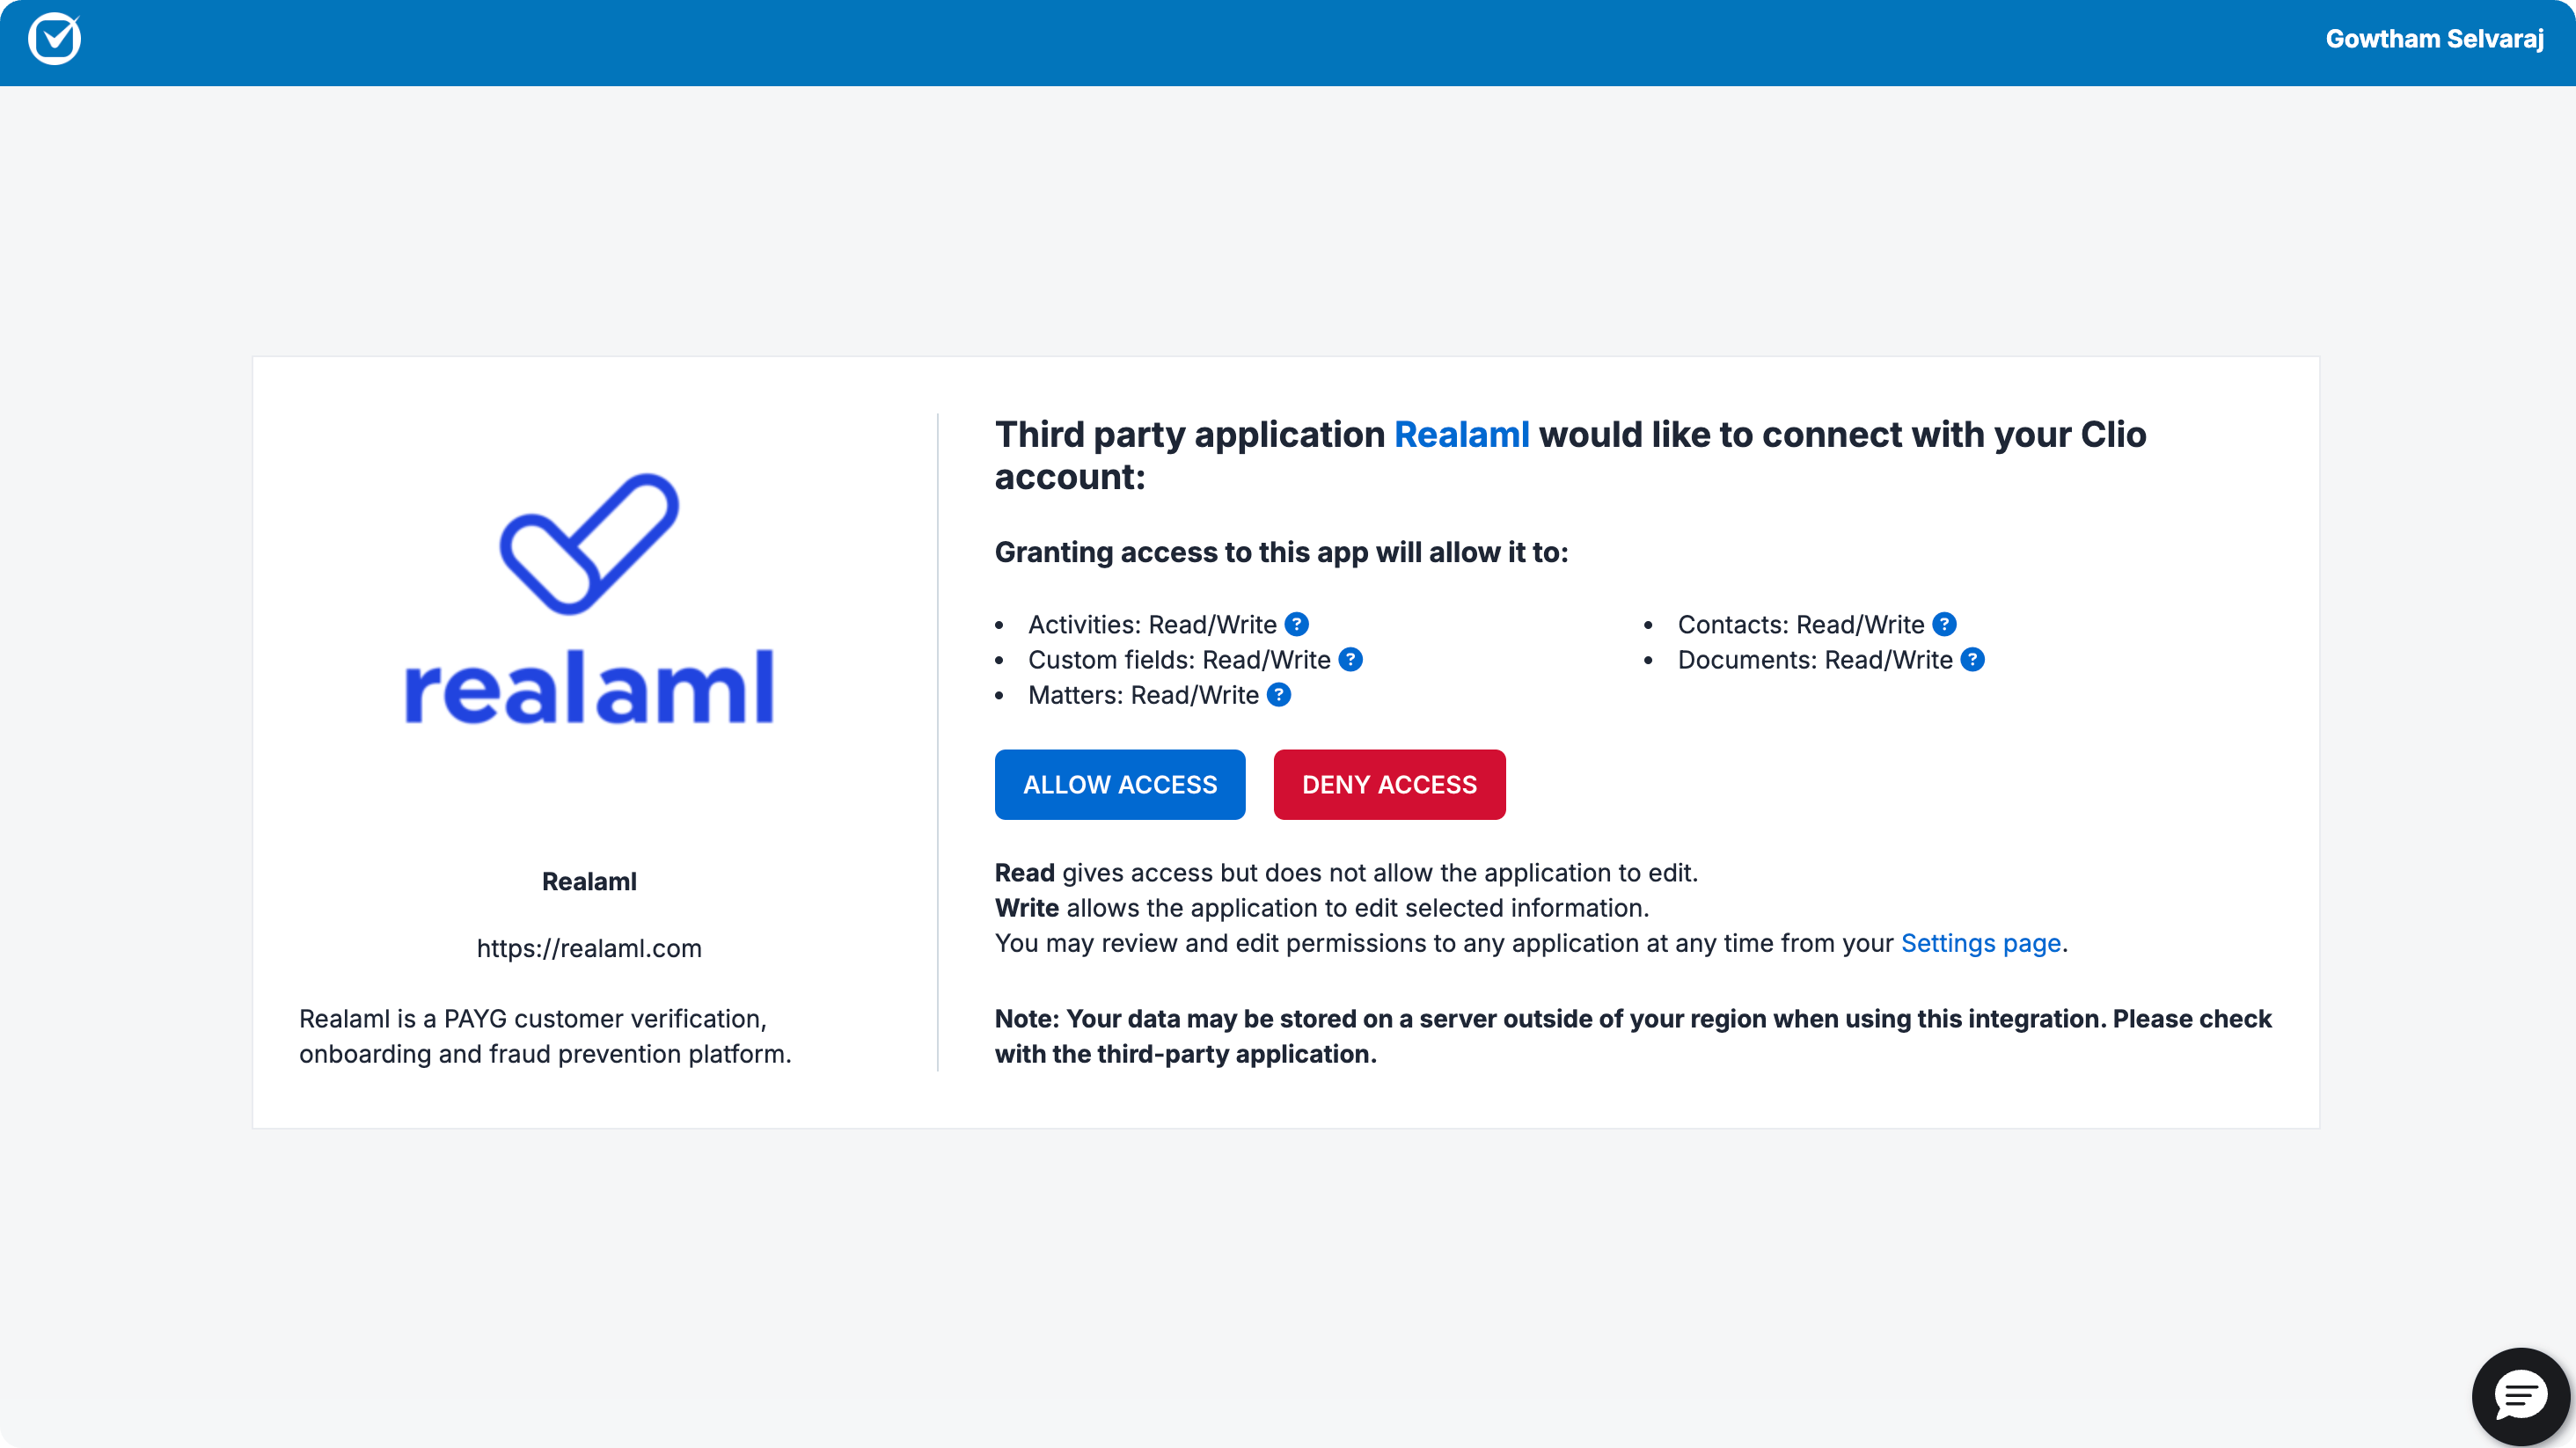2576x1448 pixels.
Task: Click help icon next to Custom fields
Action: [x=1350, y=660]
